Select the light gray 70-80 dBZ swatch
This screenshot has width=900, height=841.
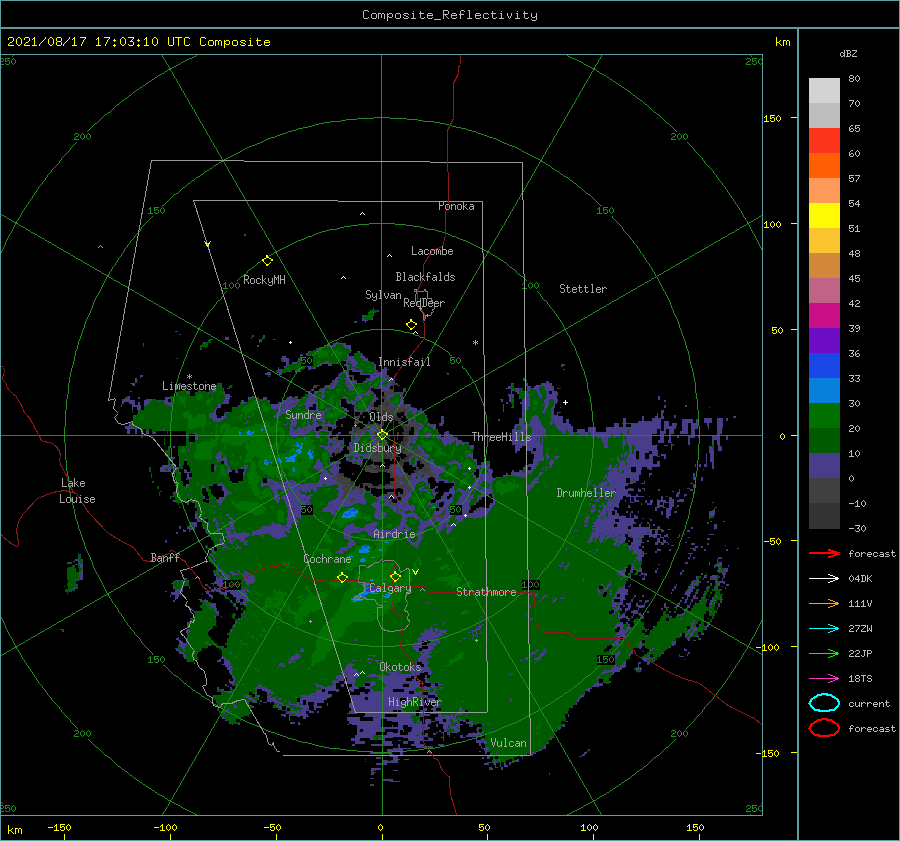point(824,90)
